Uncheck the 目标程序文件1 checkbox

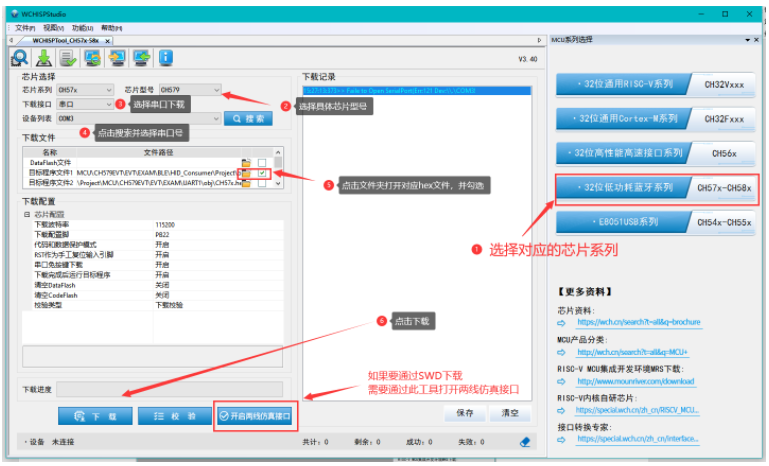coord(262,173)
